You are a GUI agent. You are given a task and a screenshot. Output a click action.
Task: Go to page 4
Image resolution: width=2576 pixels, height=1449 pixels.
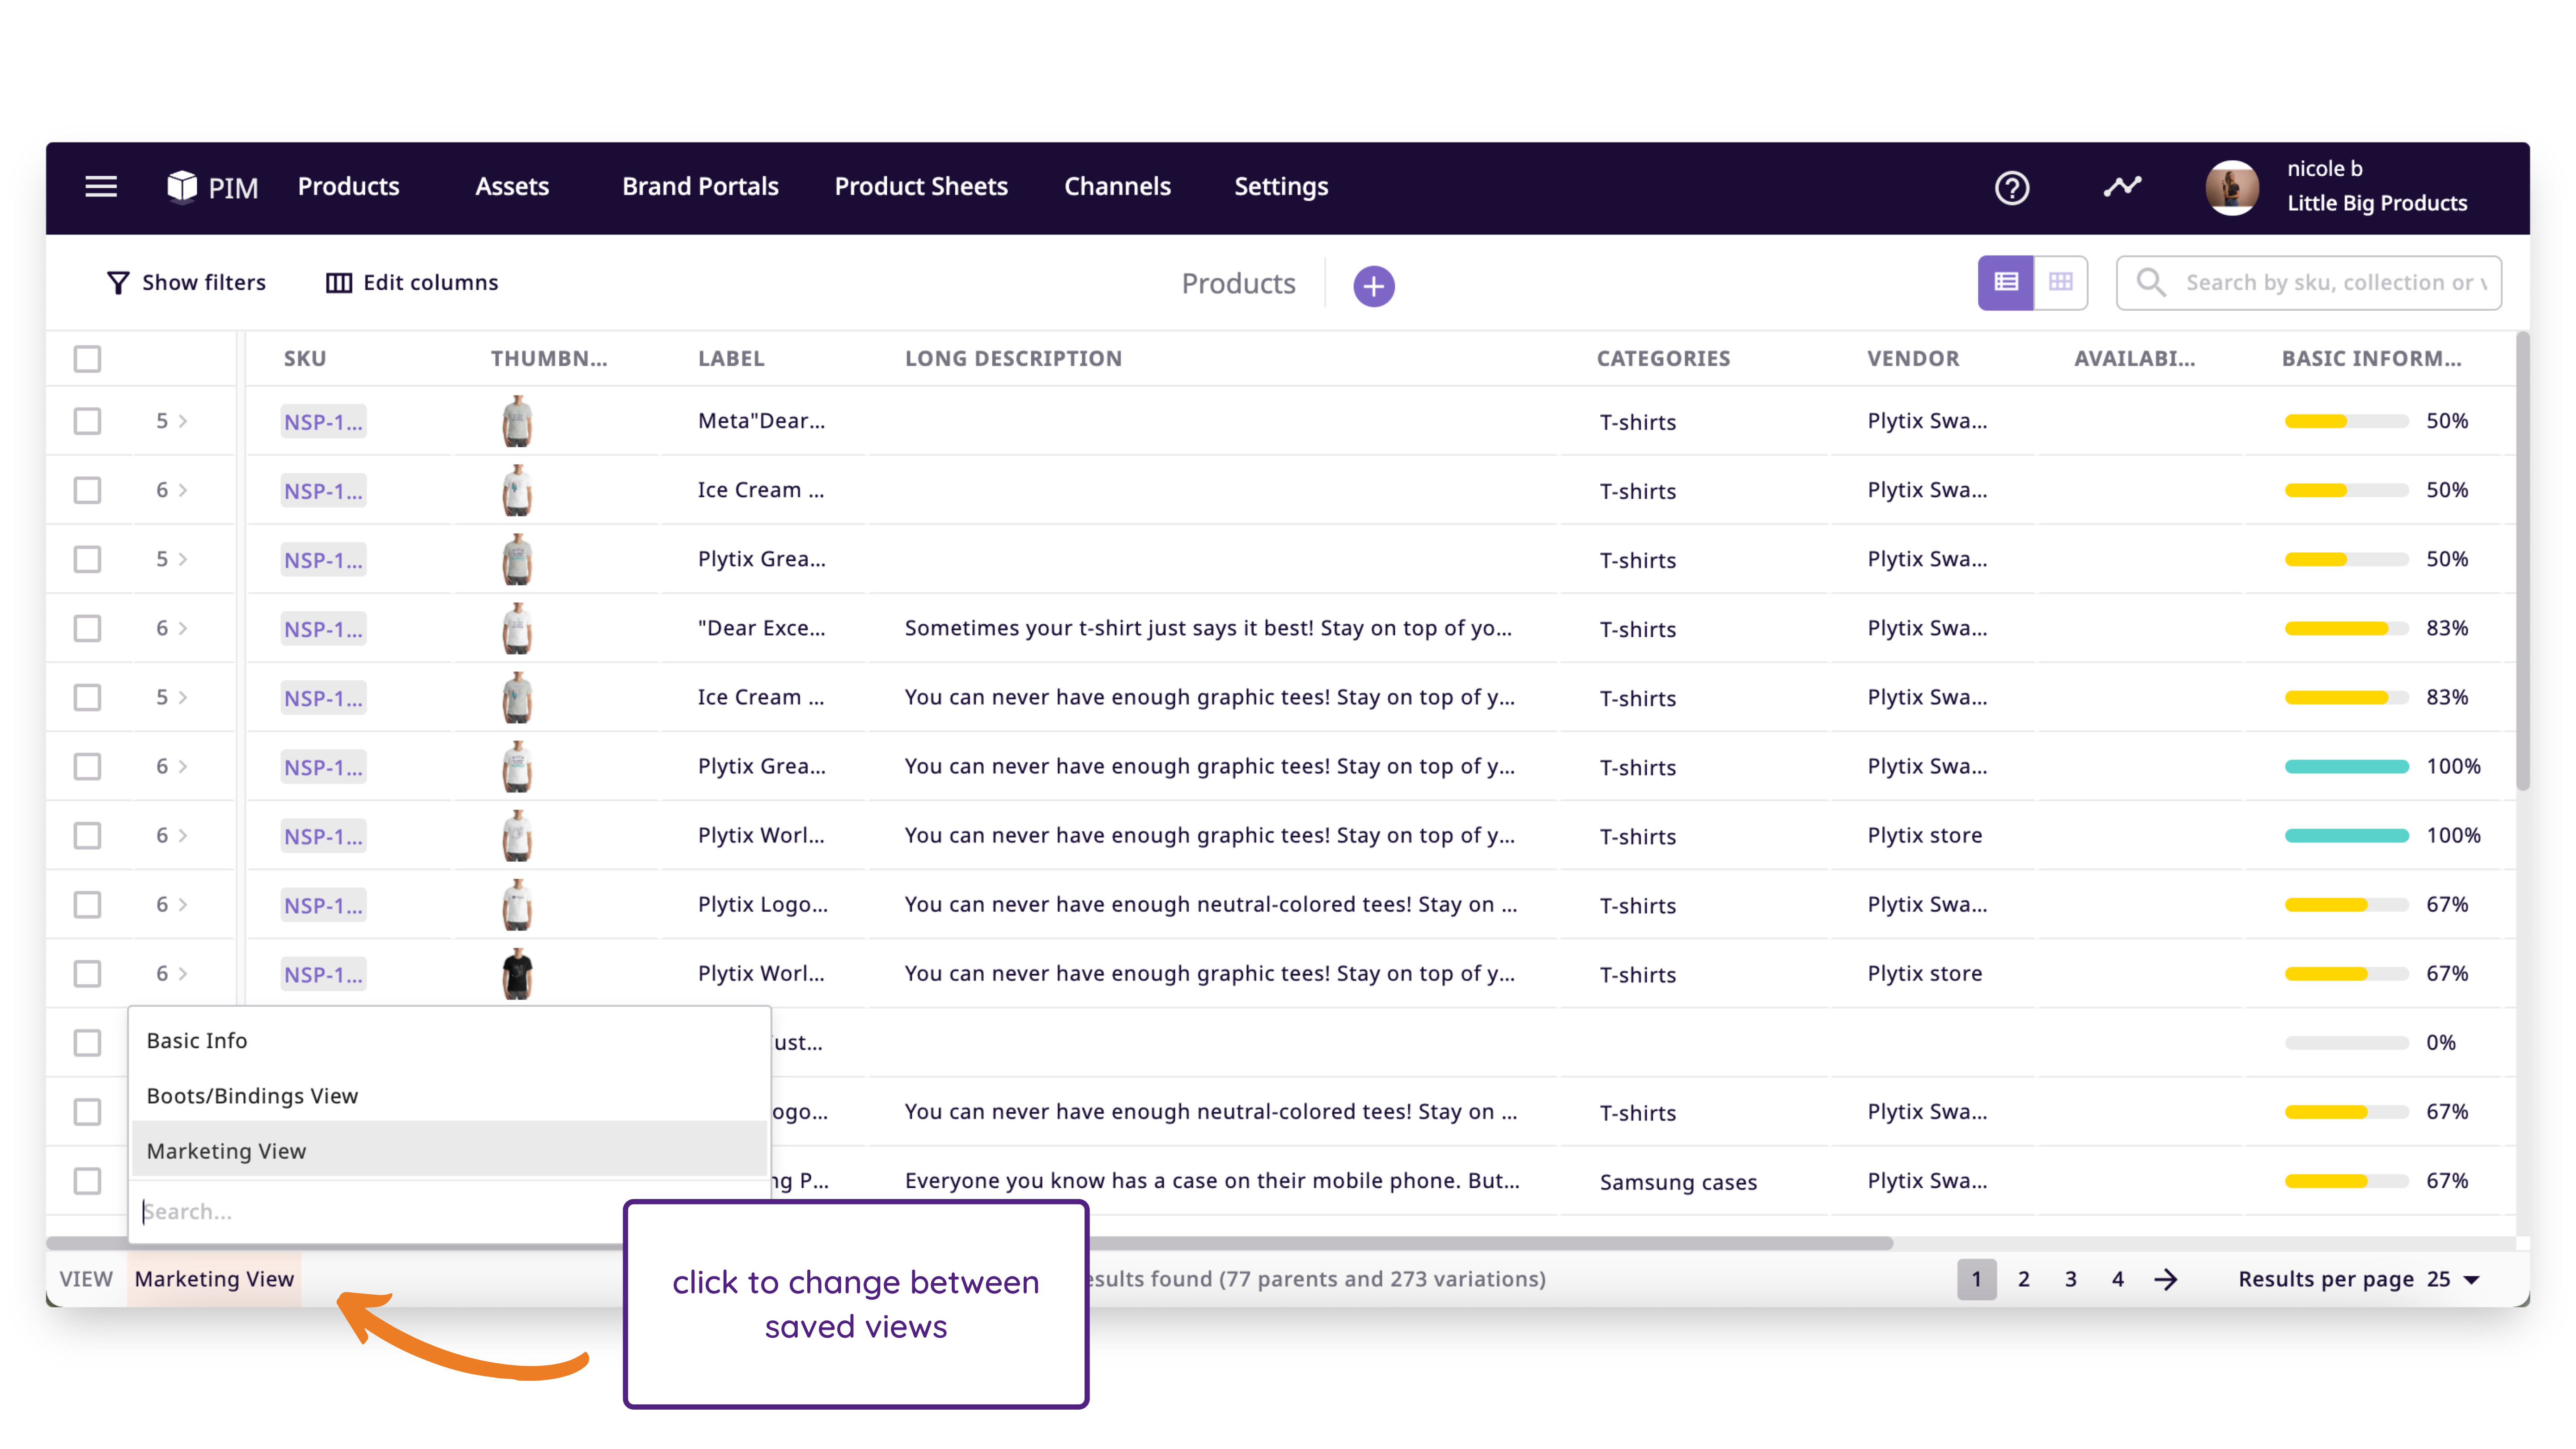tap(2118, 1279)
